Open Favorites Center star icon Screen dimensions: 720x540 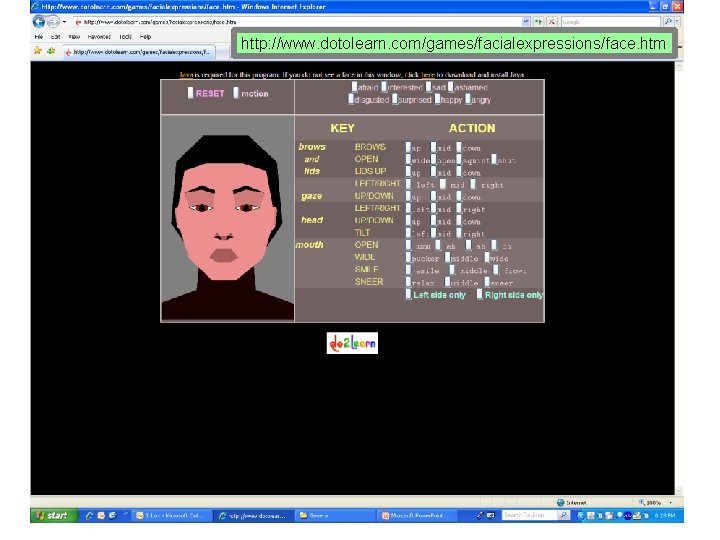point(38,51)
